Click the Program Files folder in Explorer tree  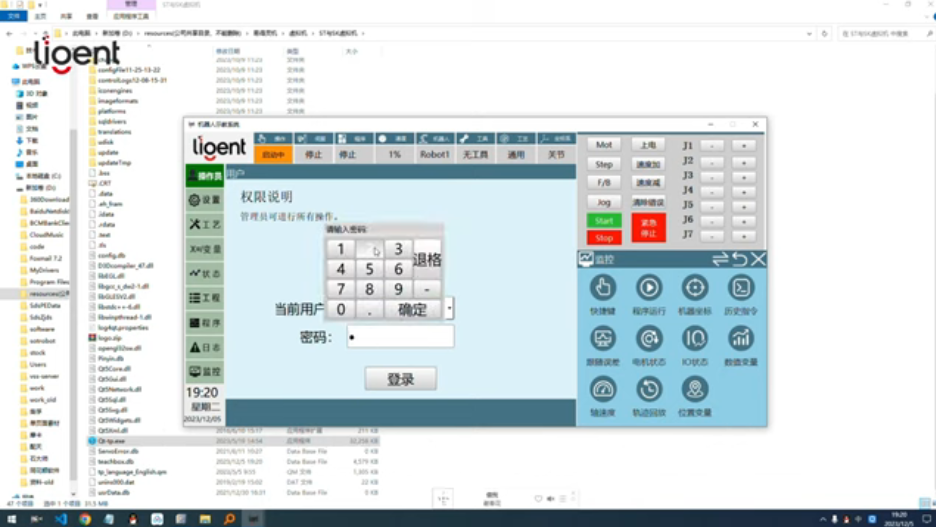point(50,282)
